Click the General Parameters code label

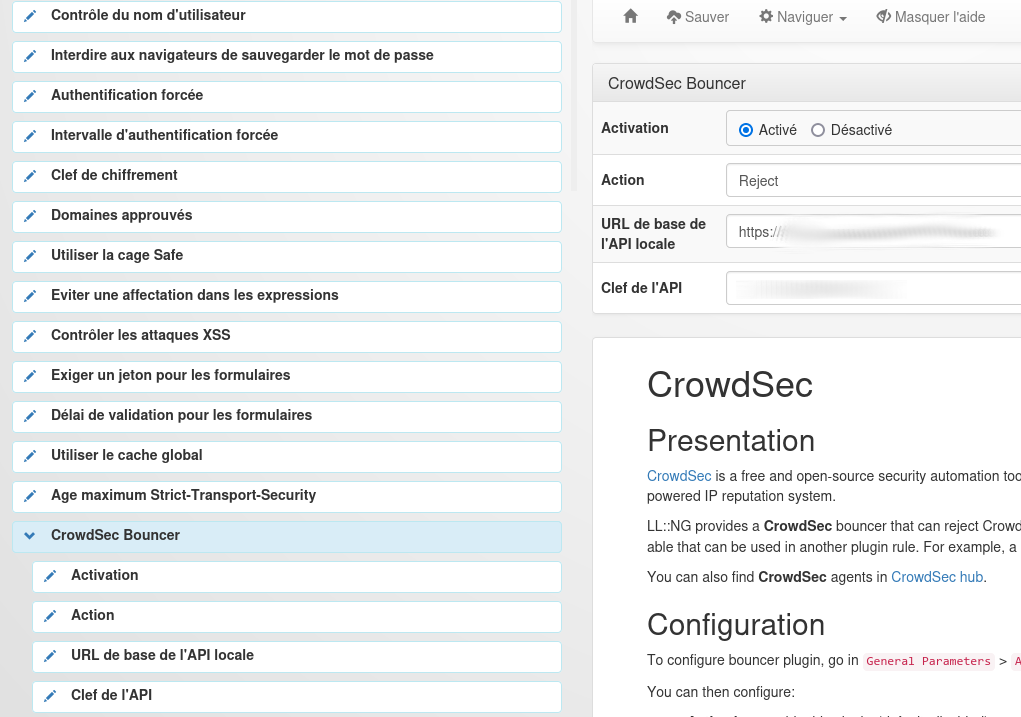click(x=929, y=661)
